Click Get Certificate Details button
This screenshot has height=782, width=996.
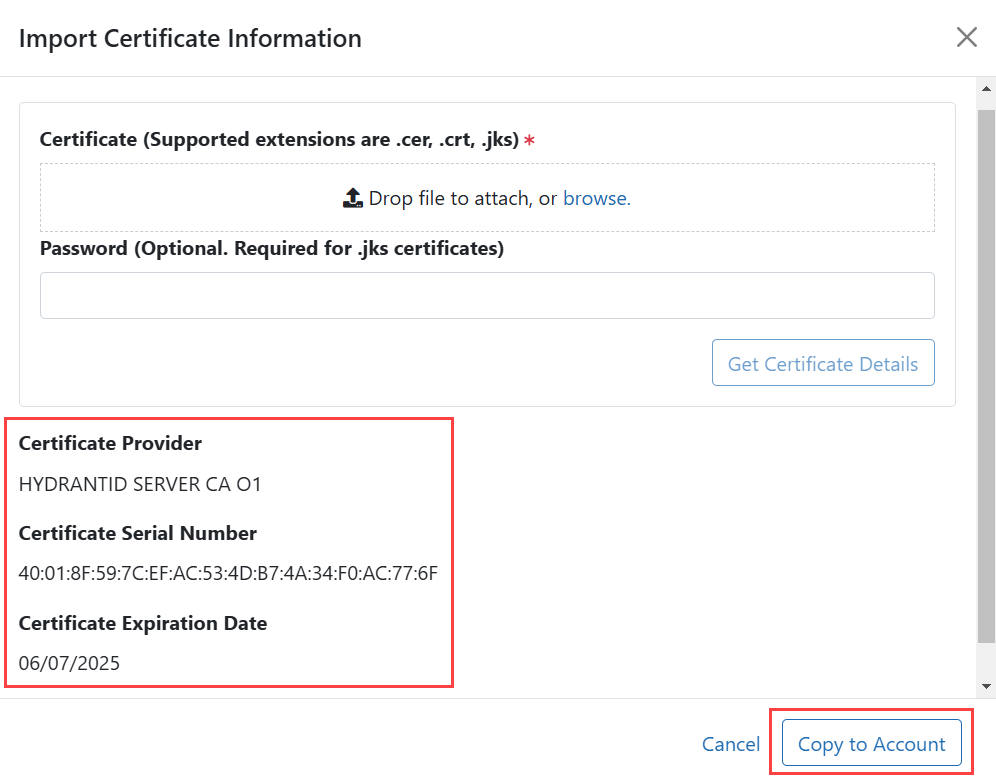pyautogui.click(x=823, y=363)
